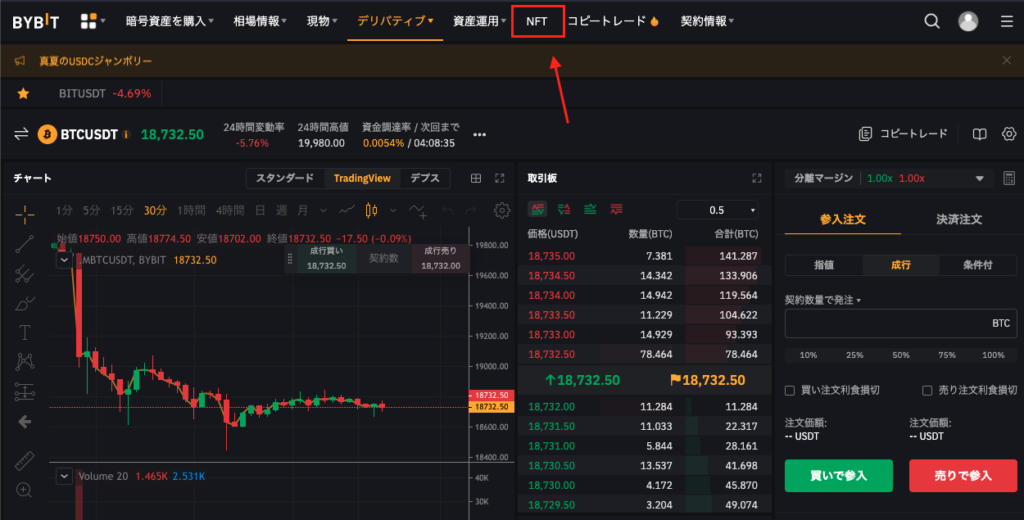
Task: Set quantity slider to 50%
Action: click(x=901, y=355)
